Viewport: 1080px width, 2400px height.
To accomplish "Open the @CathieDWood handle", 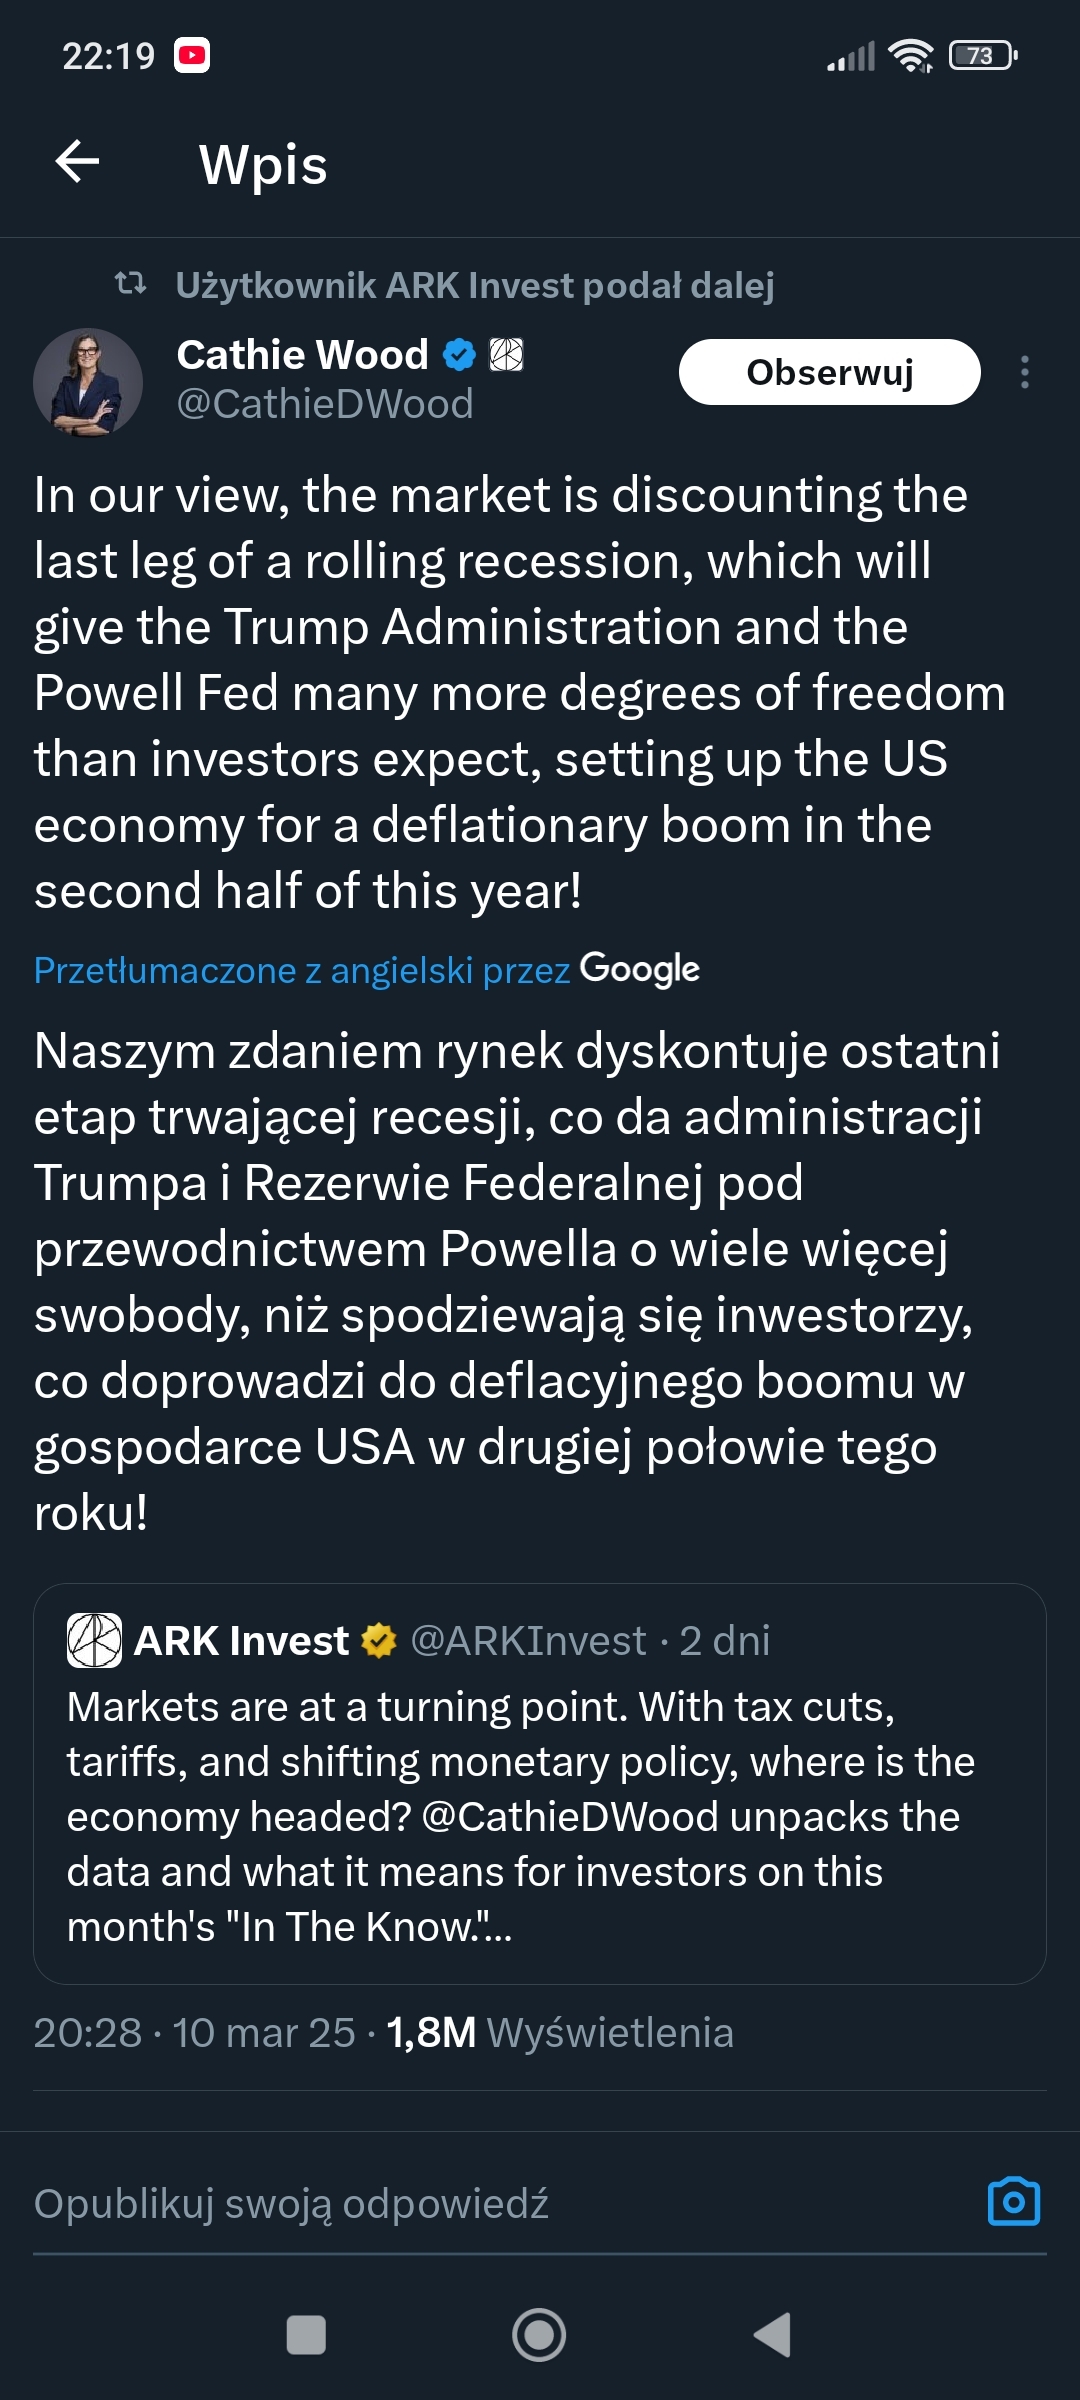I will pos(324,405).
